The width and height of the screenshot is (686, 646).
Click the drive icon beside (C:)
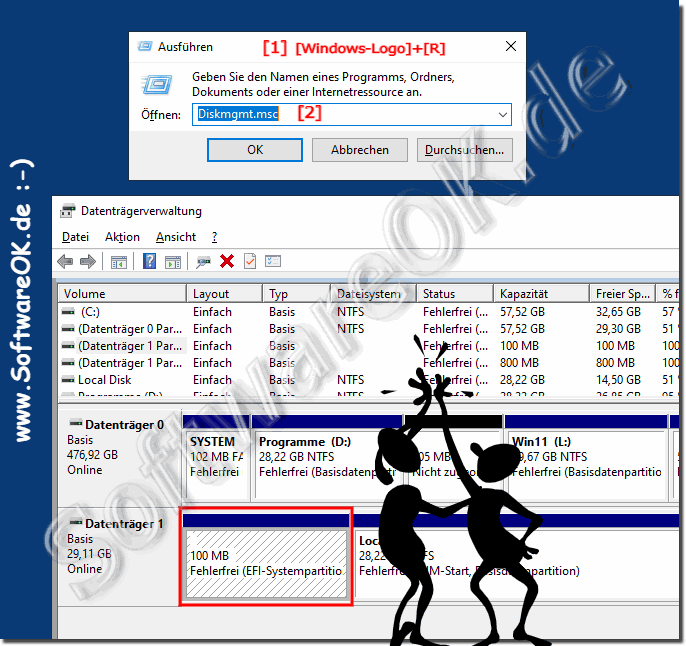click(x=68, y=312)
